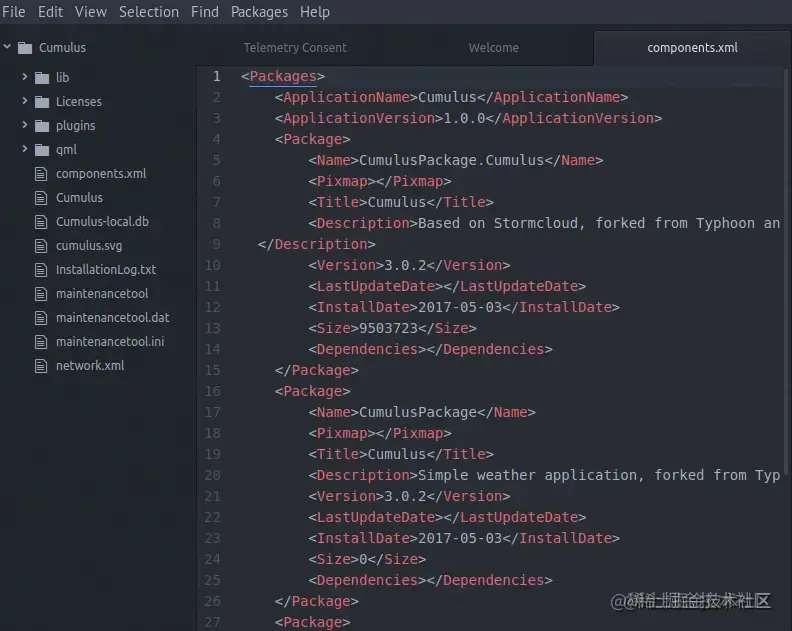
Task: Click the Version 3.0.2 on line 10
Action: [405, 265]
